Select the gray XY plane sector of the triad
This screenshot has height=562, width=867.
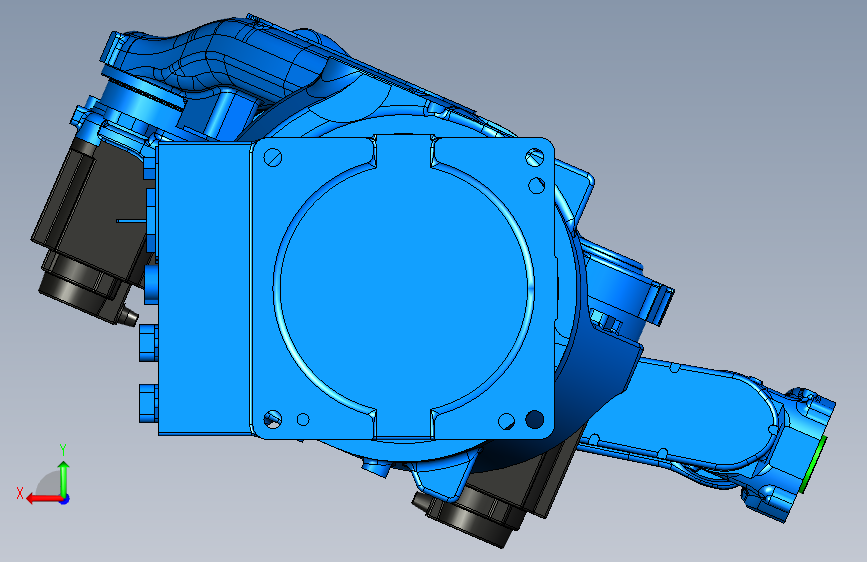point(48,485)
